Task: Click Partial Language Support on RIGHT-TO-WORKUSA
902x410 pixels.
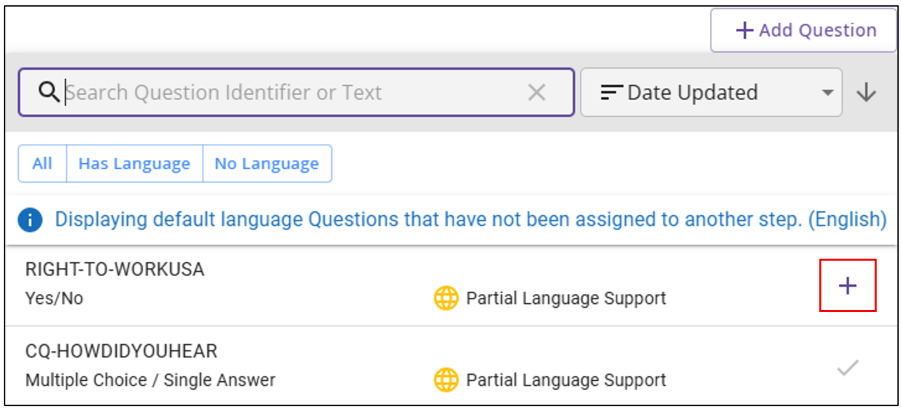Action: pos(566,298)
